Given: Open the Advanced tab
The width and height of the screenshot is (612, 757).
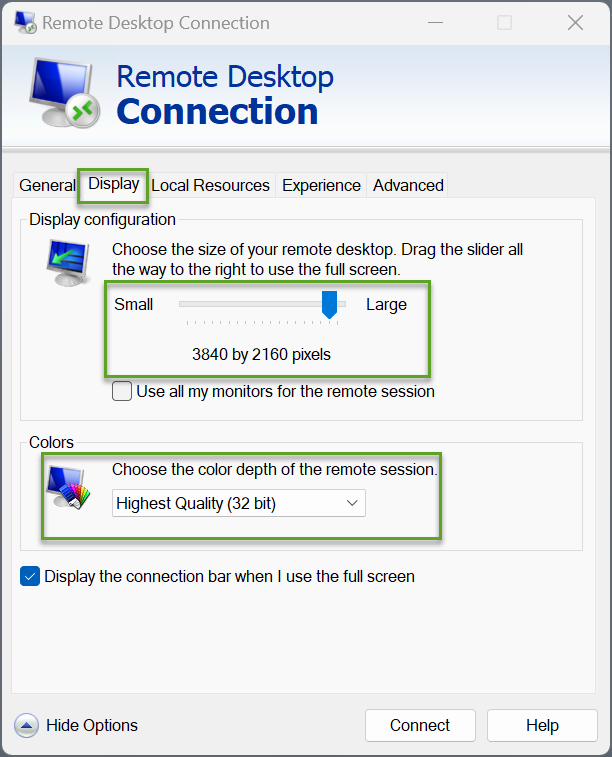Looking at the screenshot, I should (408, 185).
